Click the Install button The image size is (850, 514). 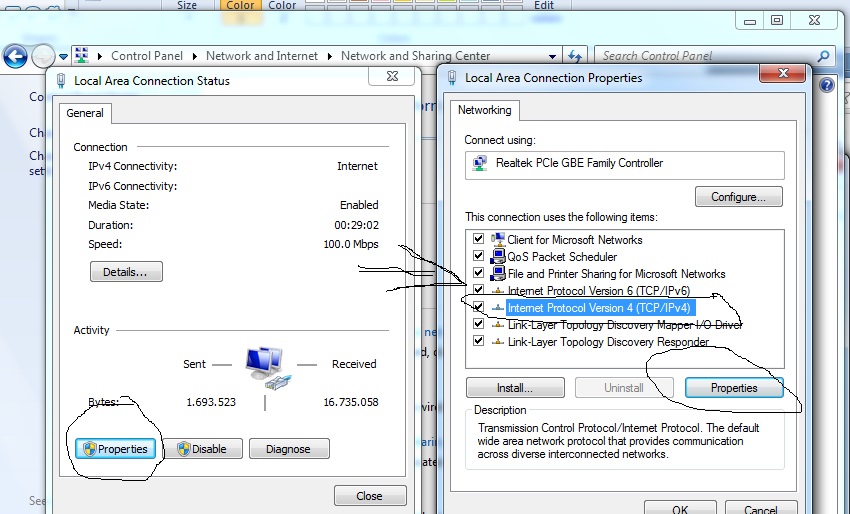[x=515, y=388]
